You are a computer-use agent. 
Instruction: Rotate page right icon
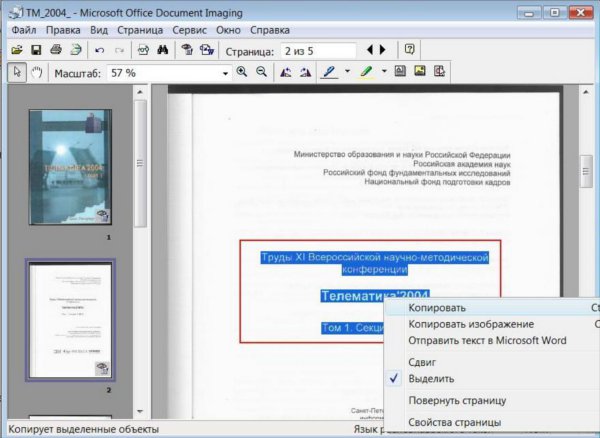pyautogui.click(x=305, y=72)
